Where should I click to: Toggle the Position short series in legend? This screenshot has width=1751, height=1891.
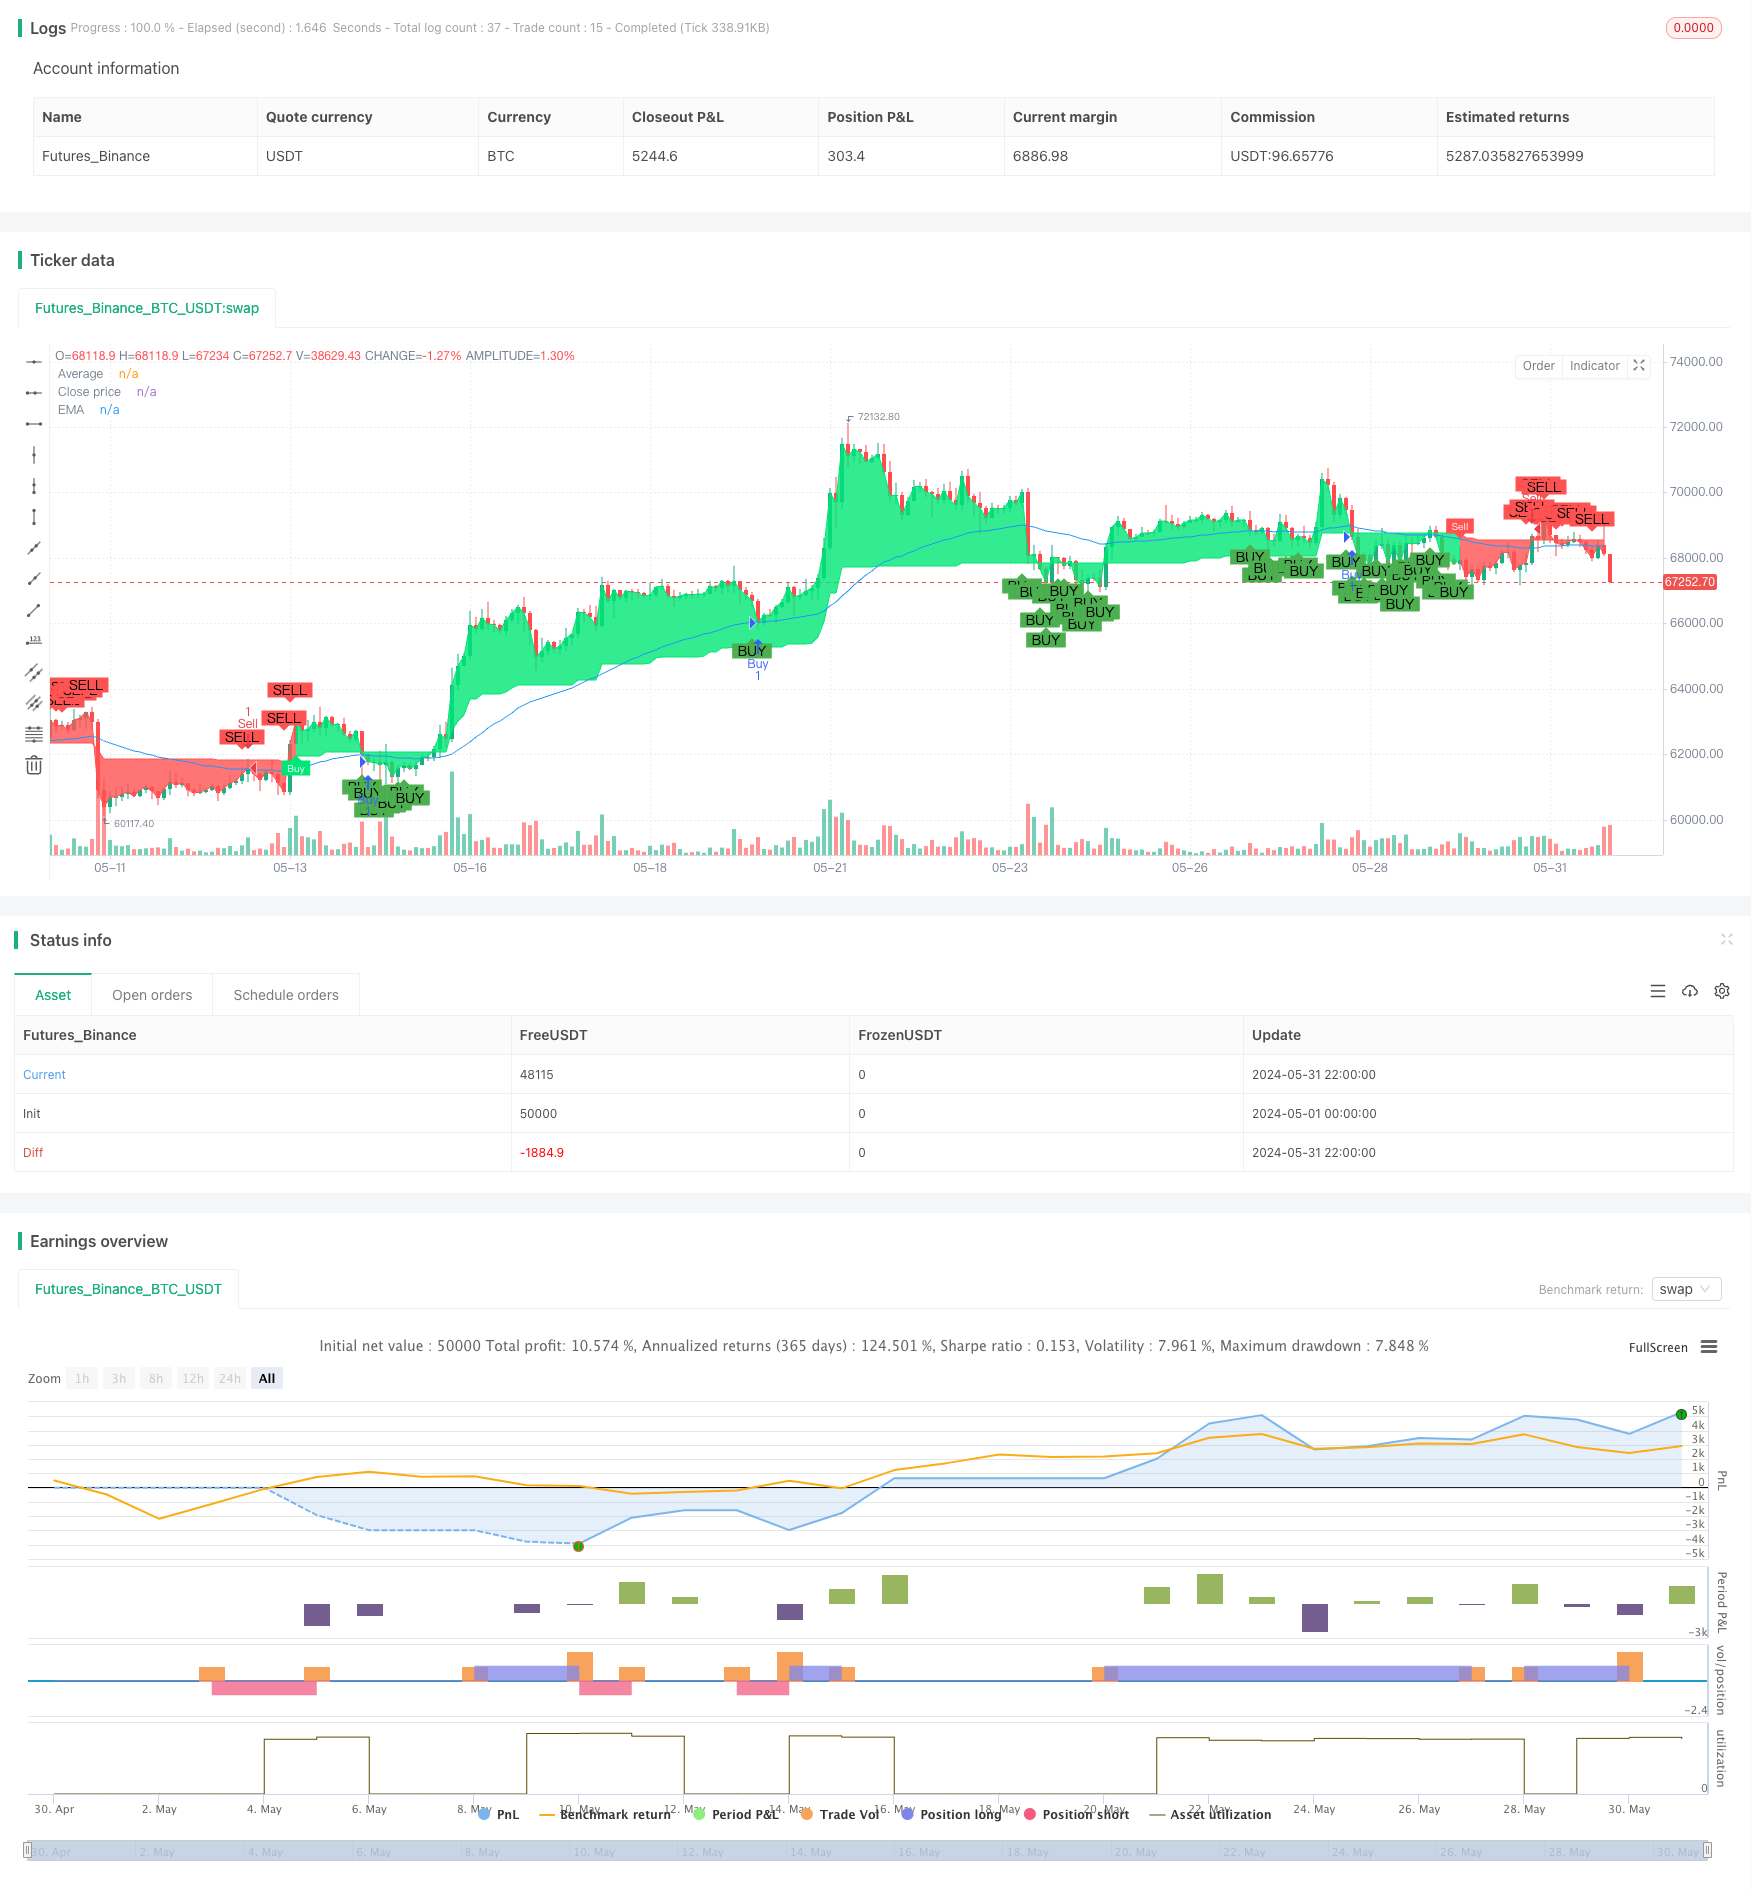(x=1077, y=1814)
